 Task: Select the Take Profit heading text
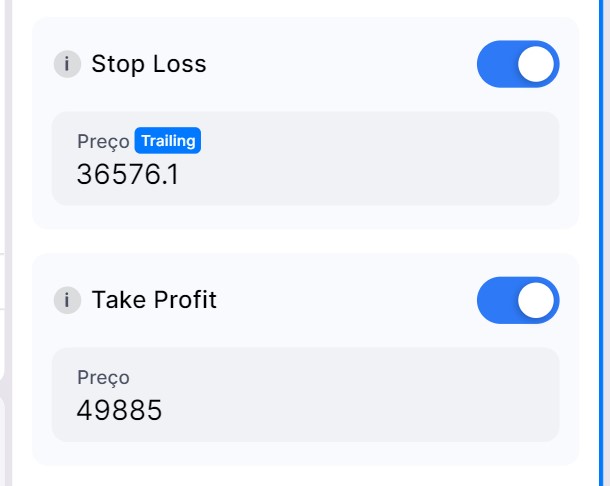154,300
